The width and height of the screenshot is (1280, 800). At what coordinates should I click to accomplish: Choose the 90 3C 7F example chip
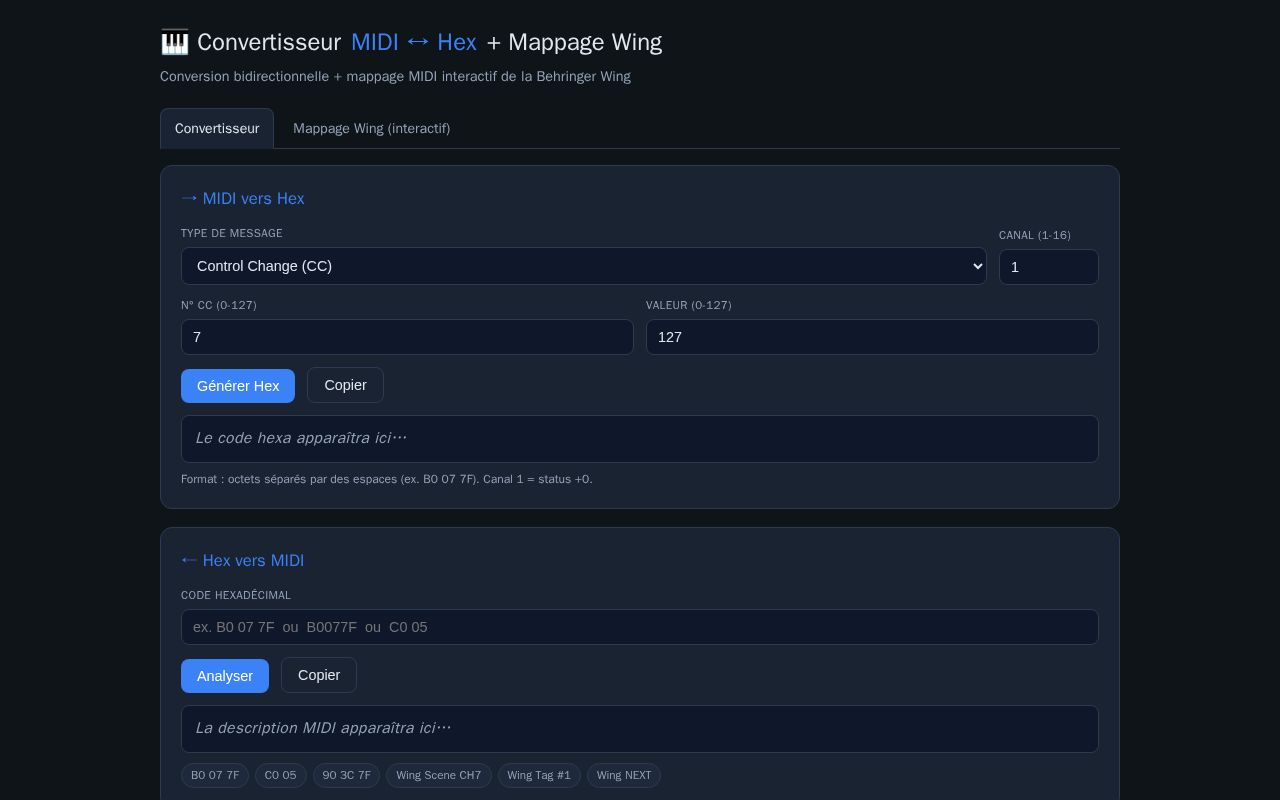[x=346, y=775]
